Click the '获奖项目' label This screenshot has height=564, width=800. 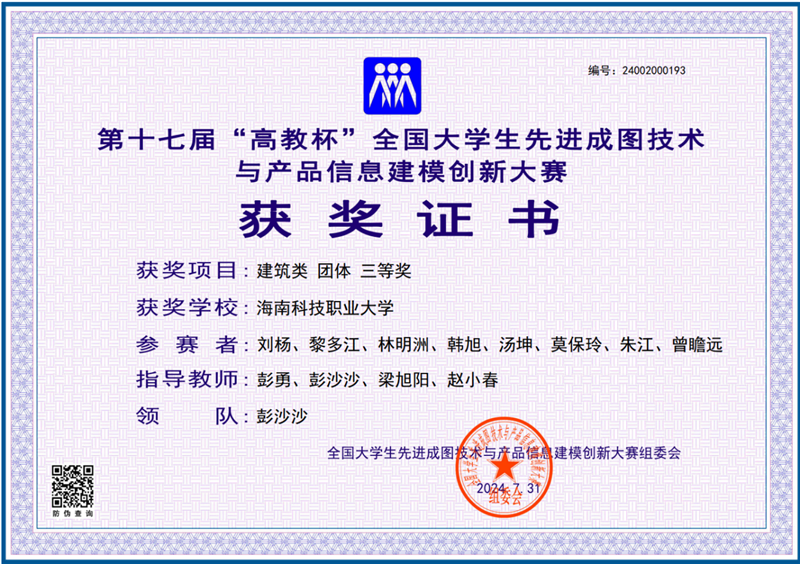(x=186, y=271)
